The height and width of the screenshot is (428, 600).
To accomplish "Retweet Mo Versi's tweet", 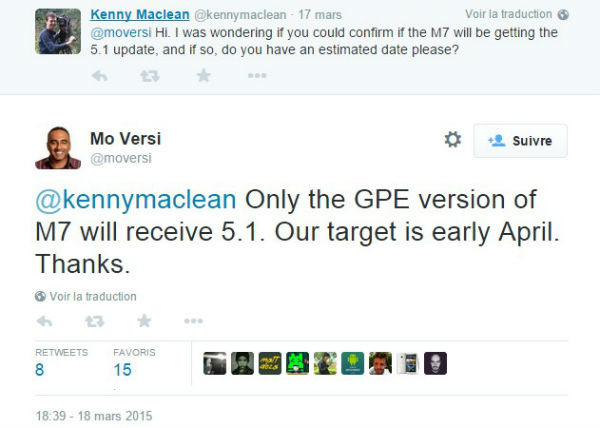I will tap(95, 321).
